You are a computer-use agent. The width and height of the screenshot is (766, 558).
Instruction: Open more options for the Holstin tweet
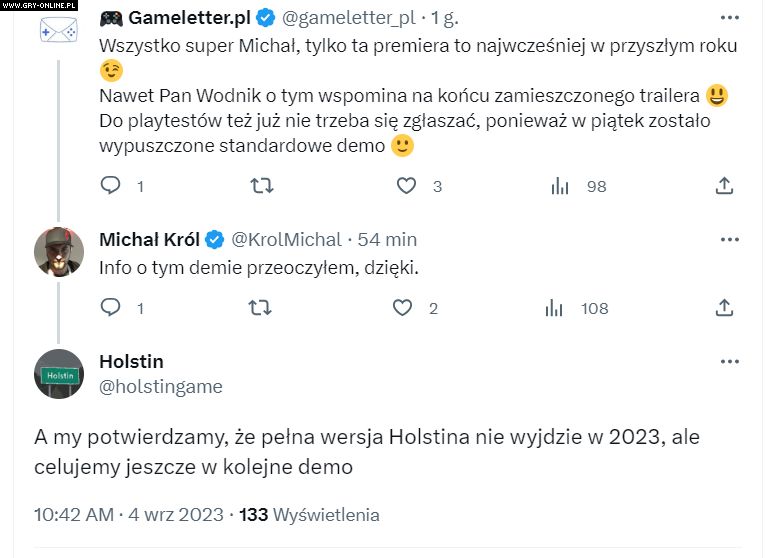pos(730,362)
